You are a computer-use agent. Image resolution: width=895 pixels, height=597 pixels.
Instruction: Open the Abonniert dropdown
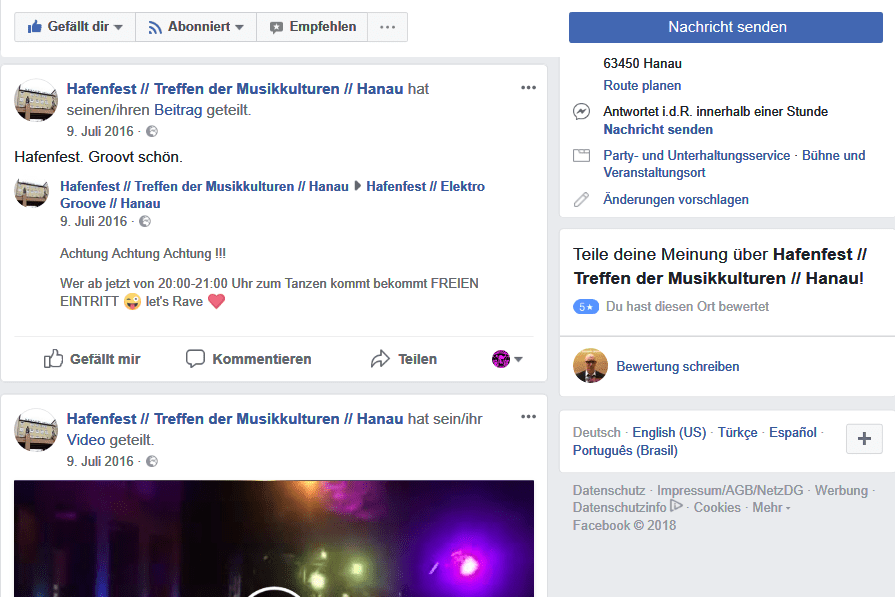[196, 27]
